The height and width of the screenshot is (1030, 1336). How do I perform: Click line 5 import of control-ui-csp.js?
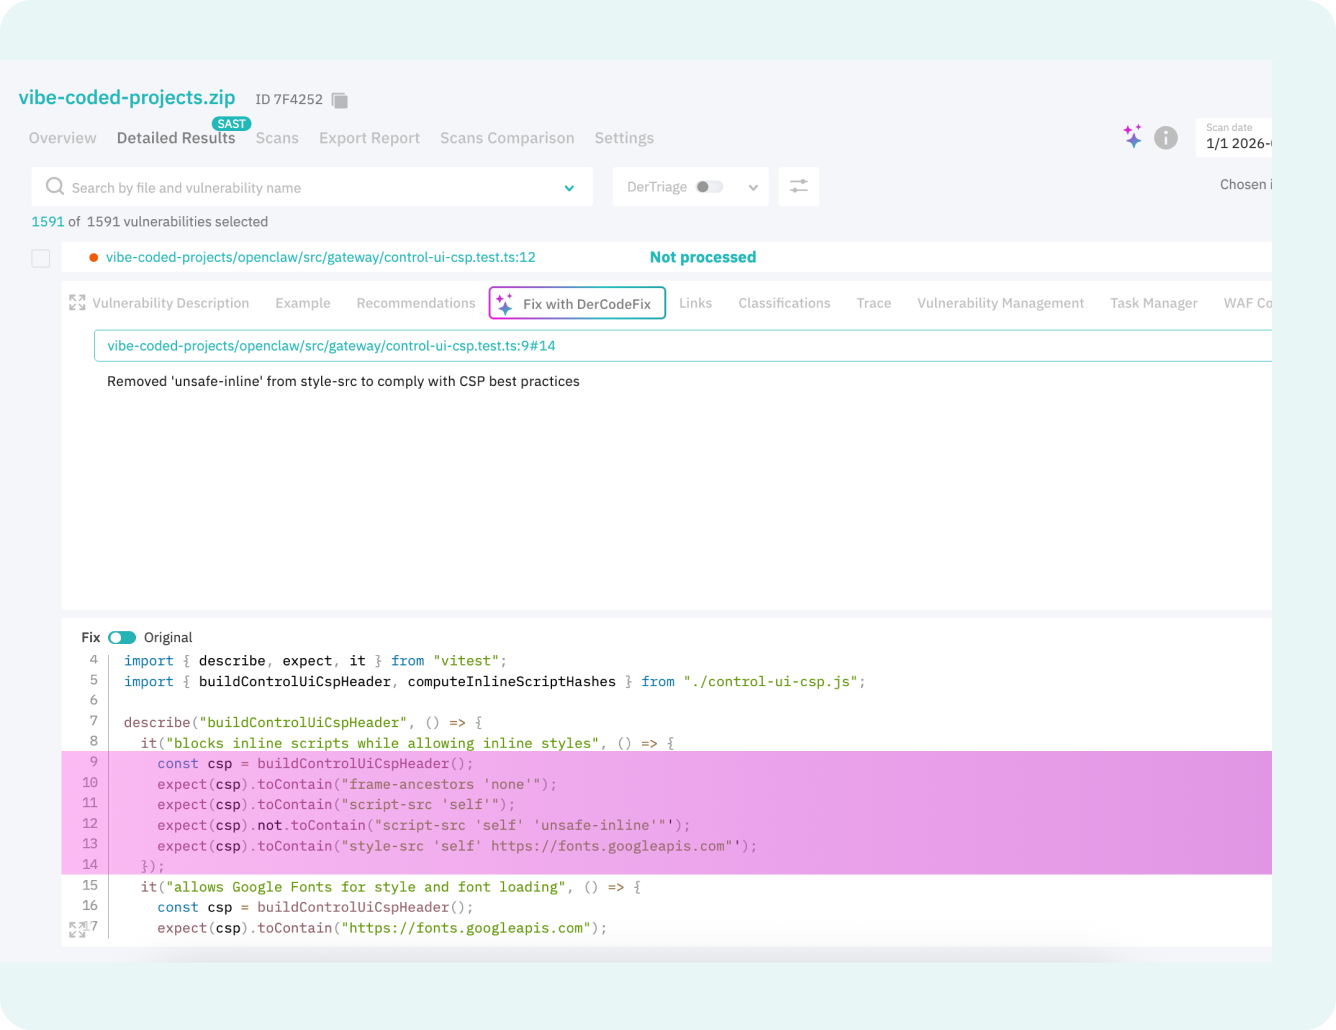(495, 682)
